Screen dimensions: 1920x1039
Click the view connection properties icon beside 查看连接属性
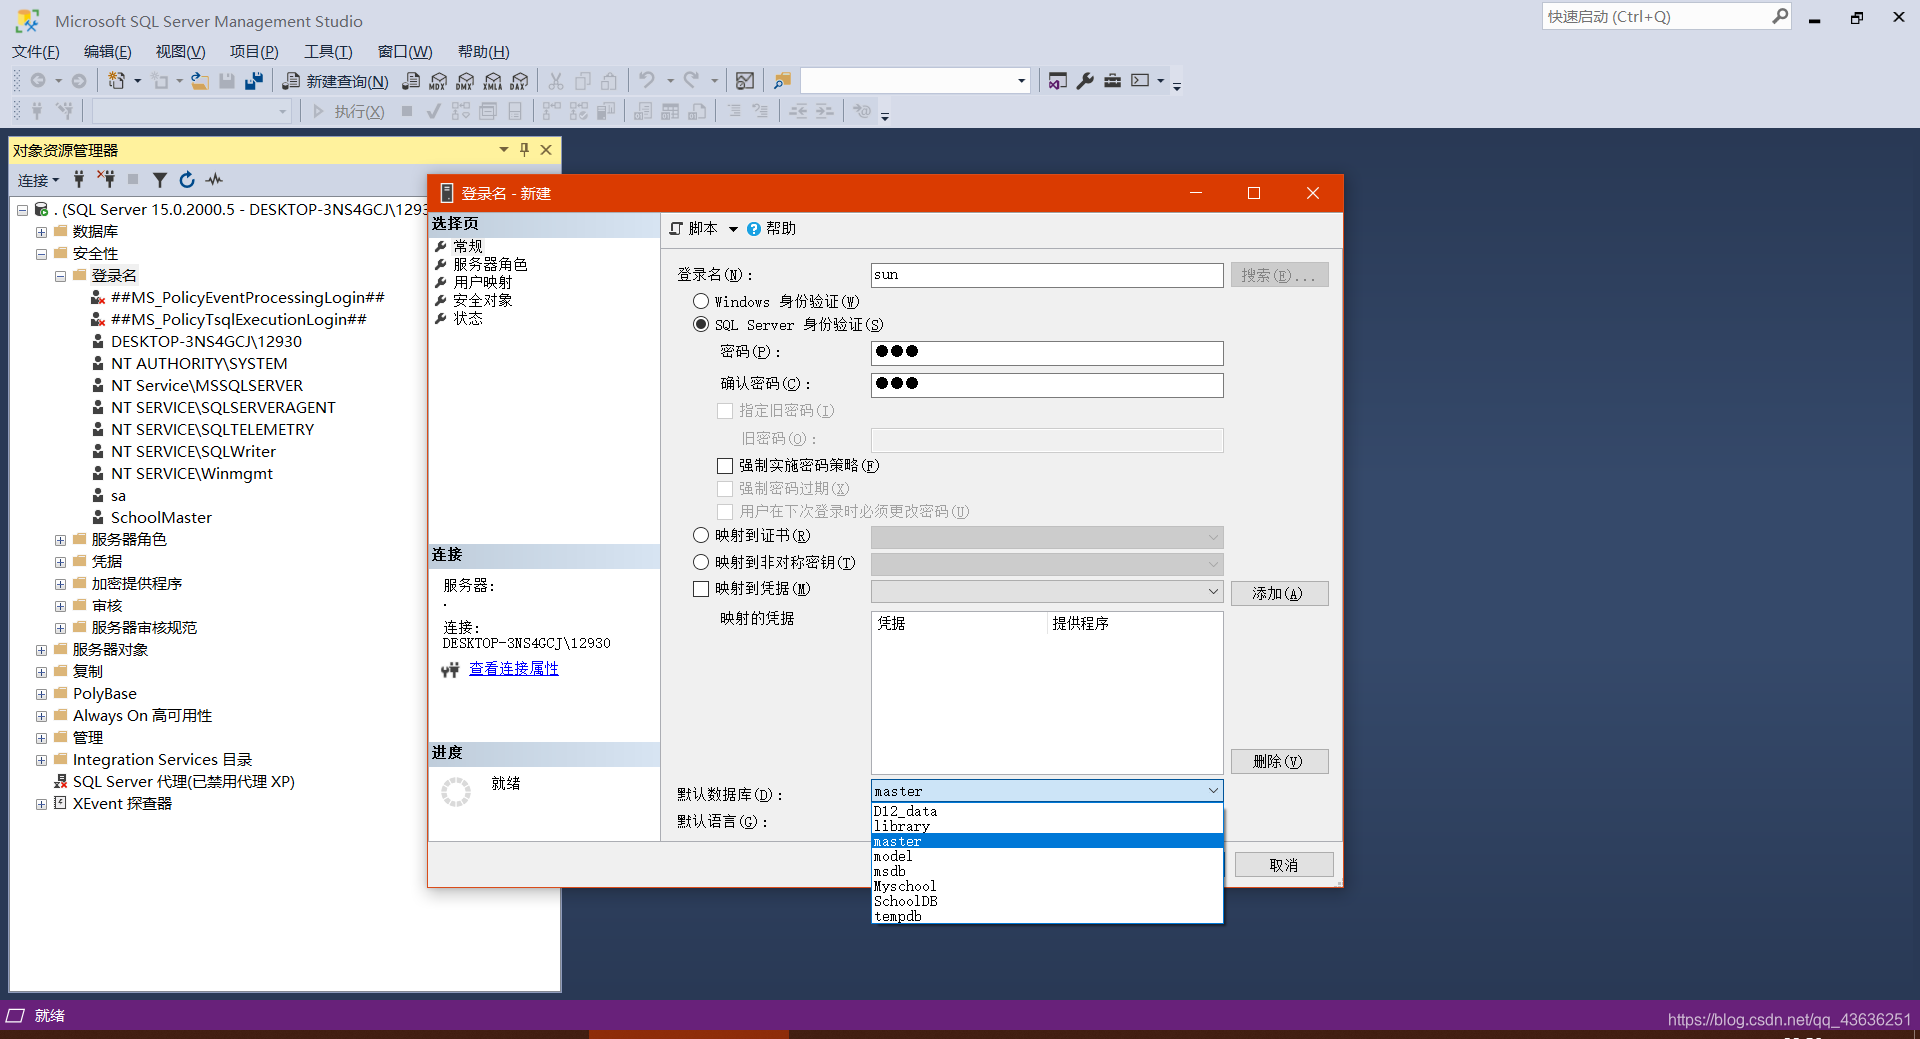pyautogui.click(x=450, y=670)
